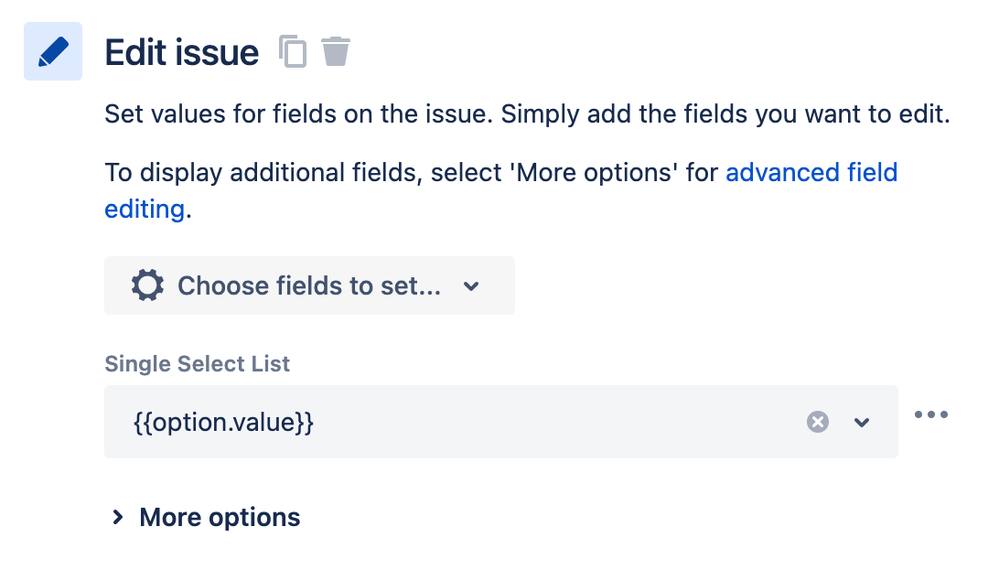
Task: Expand the More options chevron
Action: tap(118, 517)
